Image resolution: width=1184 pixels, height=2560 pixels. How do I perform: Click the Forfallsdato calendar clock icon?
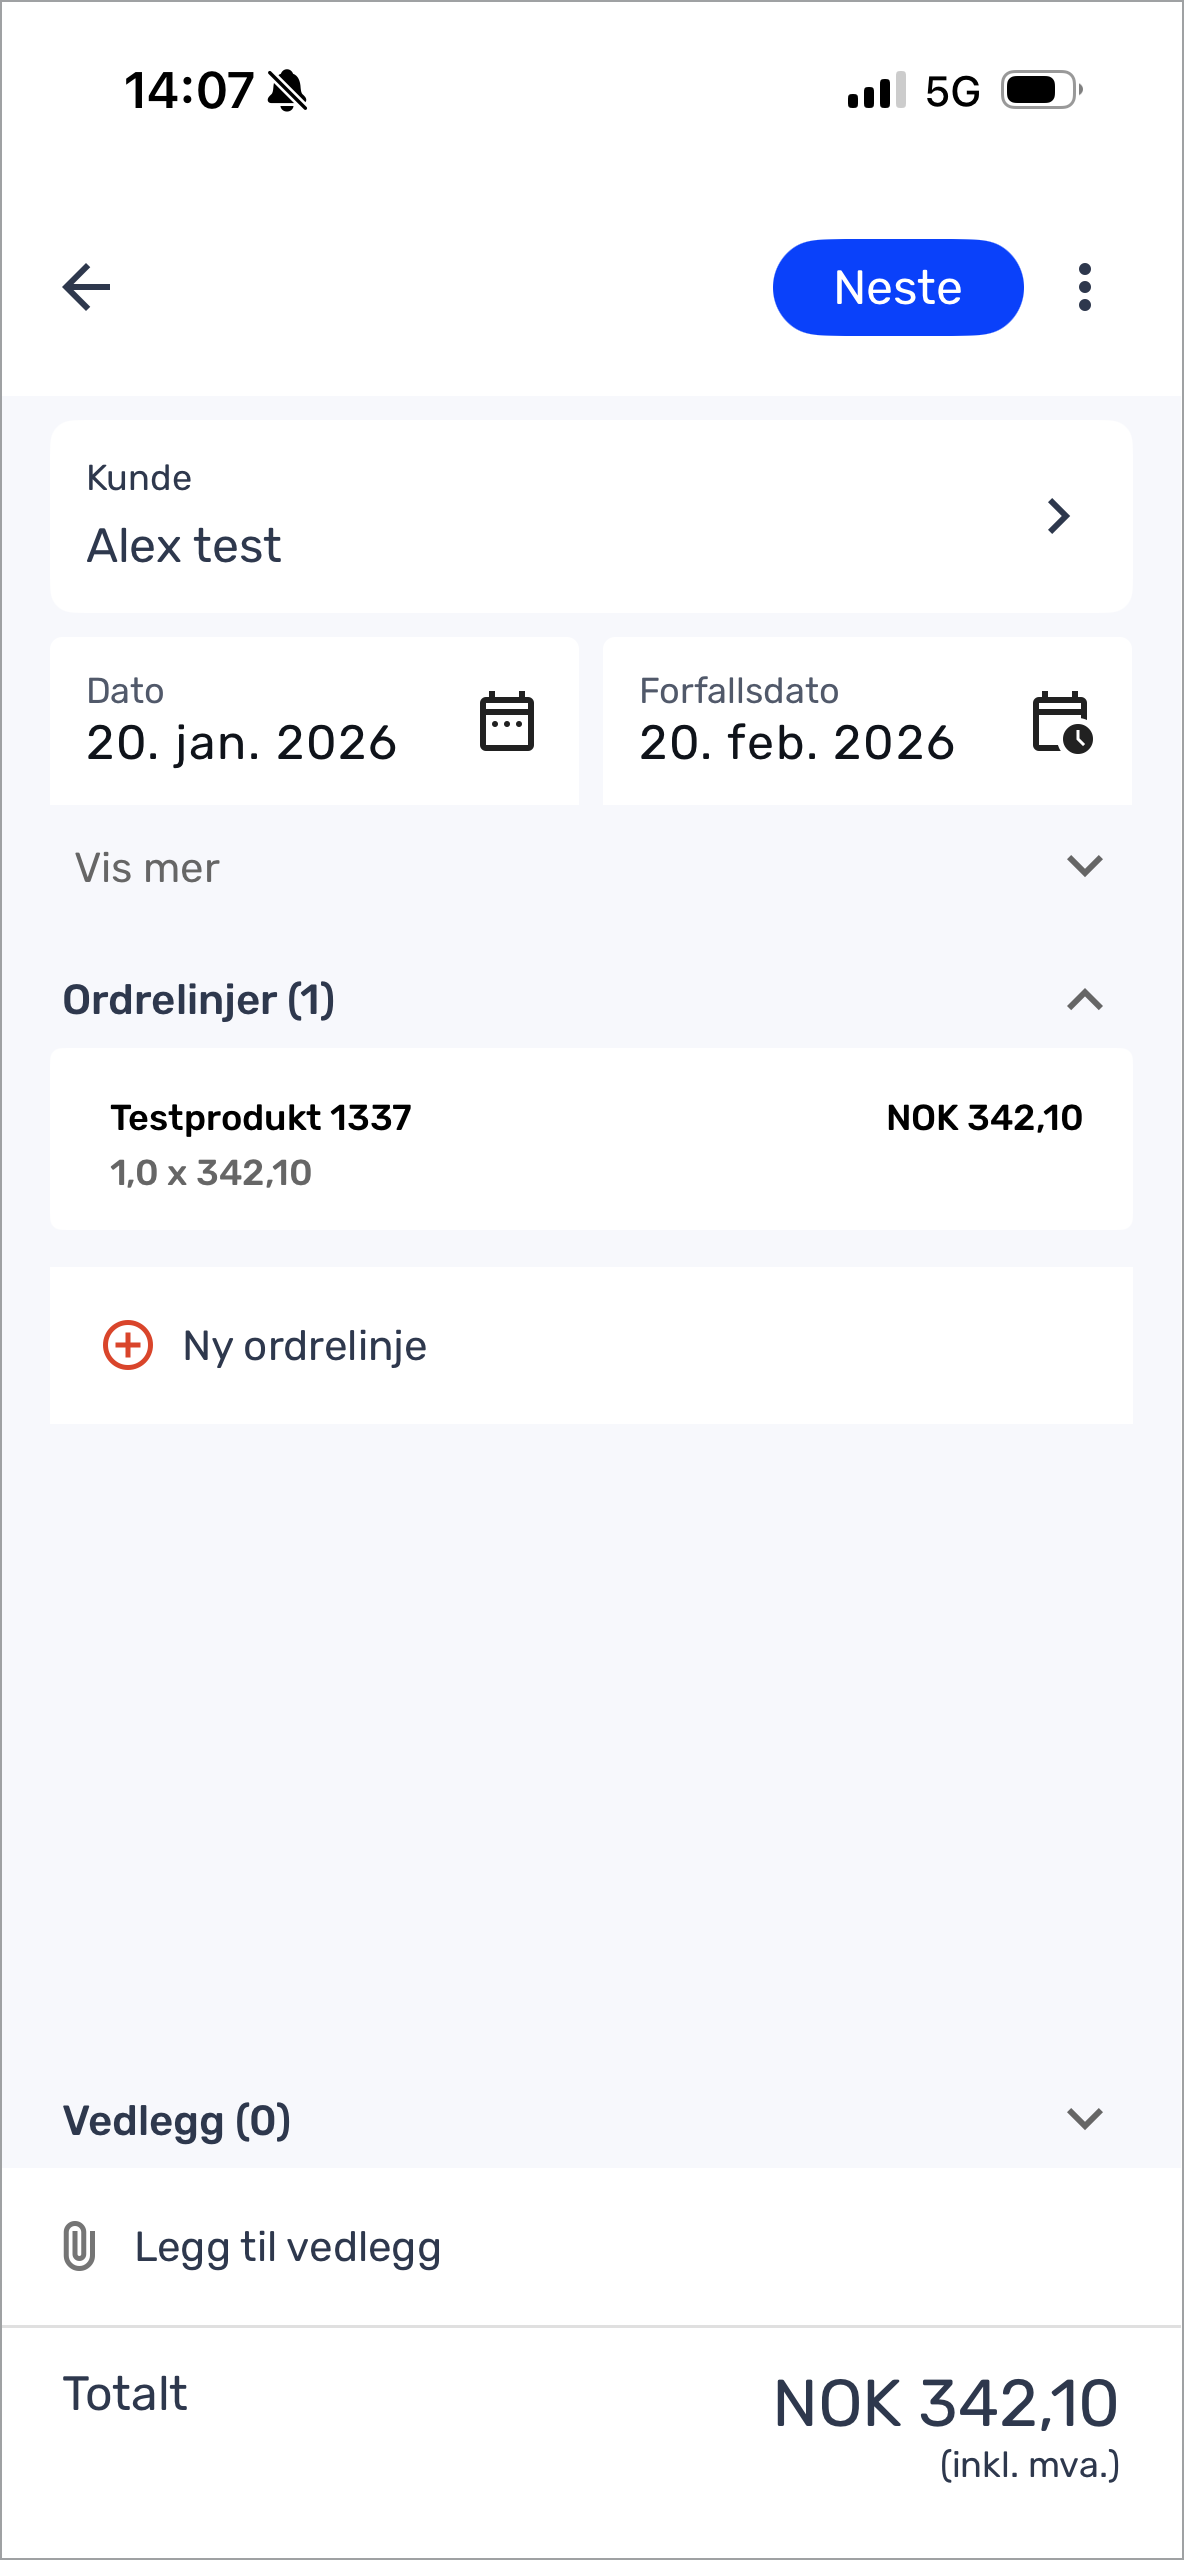pos(1061,722)
